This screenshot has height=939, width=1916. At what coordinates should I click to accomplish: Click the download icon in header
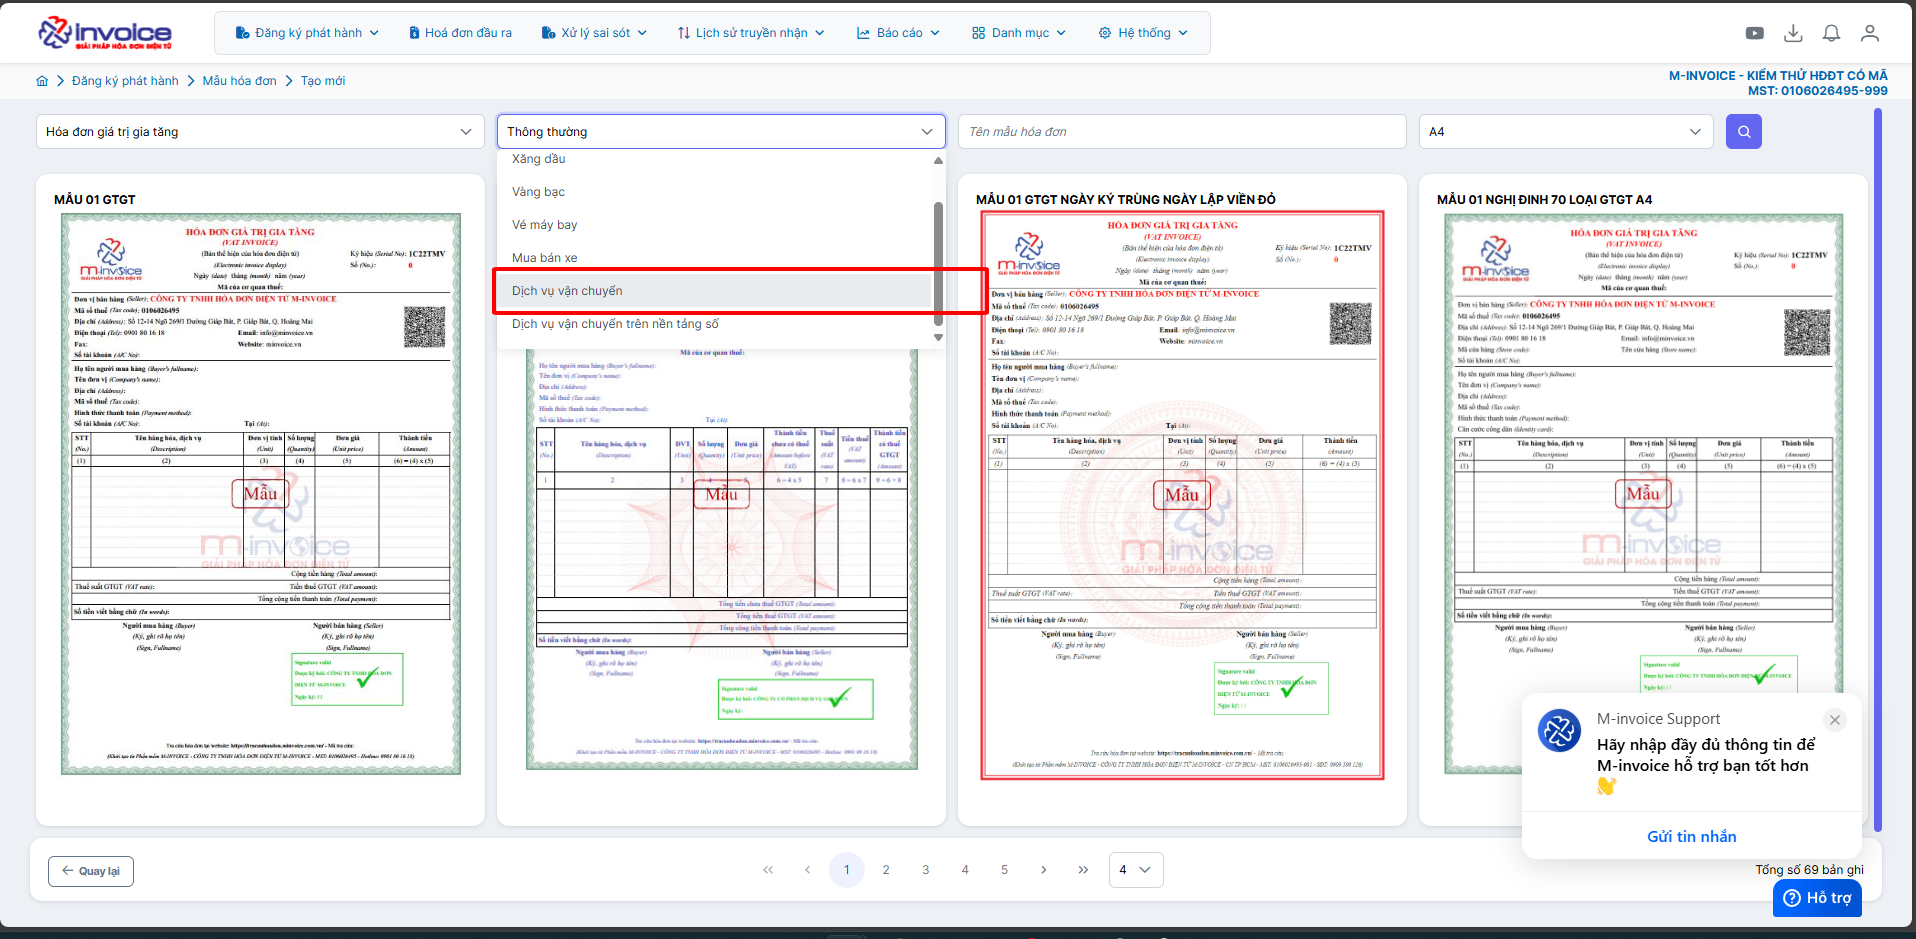pyautogui.click(x=1793, y=33)
